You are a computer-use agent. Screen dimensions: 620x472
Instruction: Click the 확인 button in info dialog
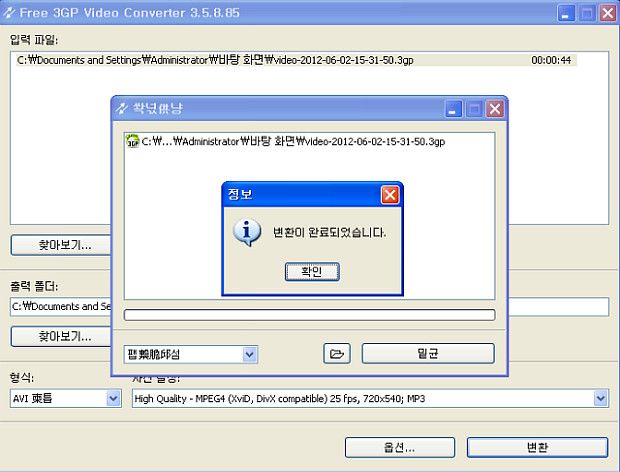[x=312, y=272]
